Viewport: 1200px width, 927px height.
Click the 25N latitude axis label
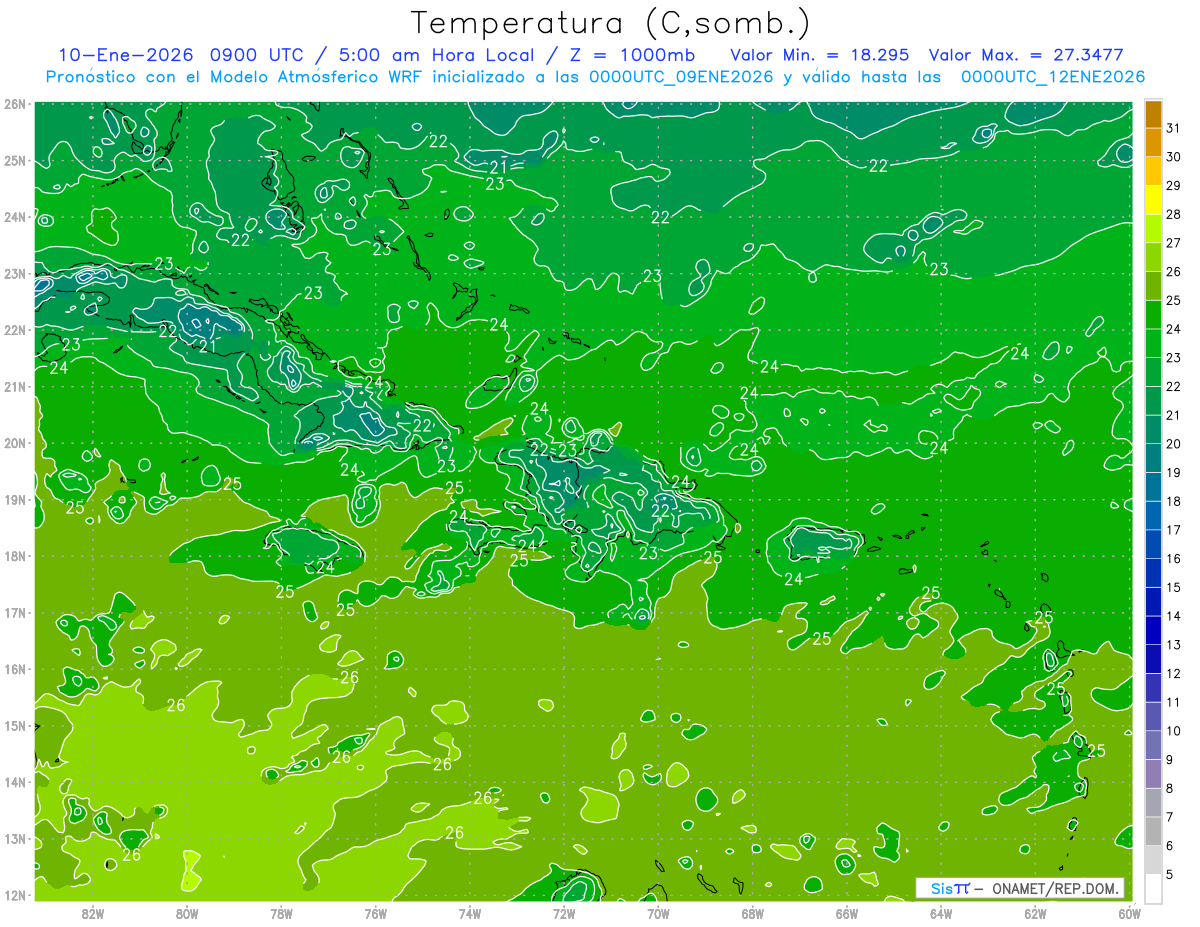tap(14, 161)
